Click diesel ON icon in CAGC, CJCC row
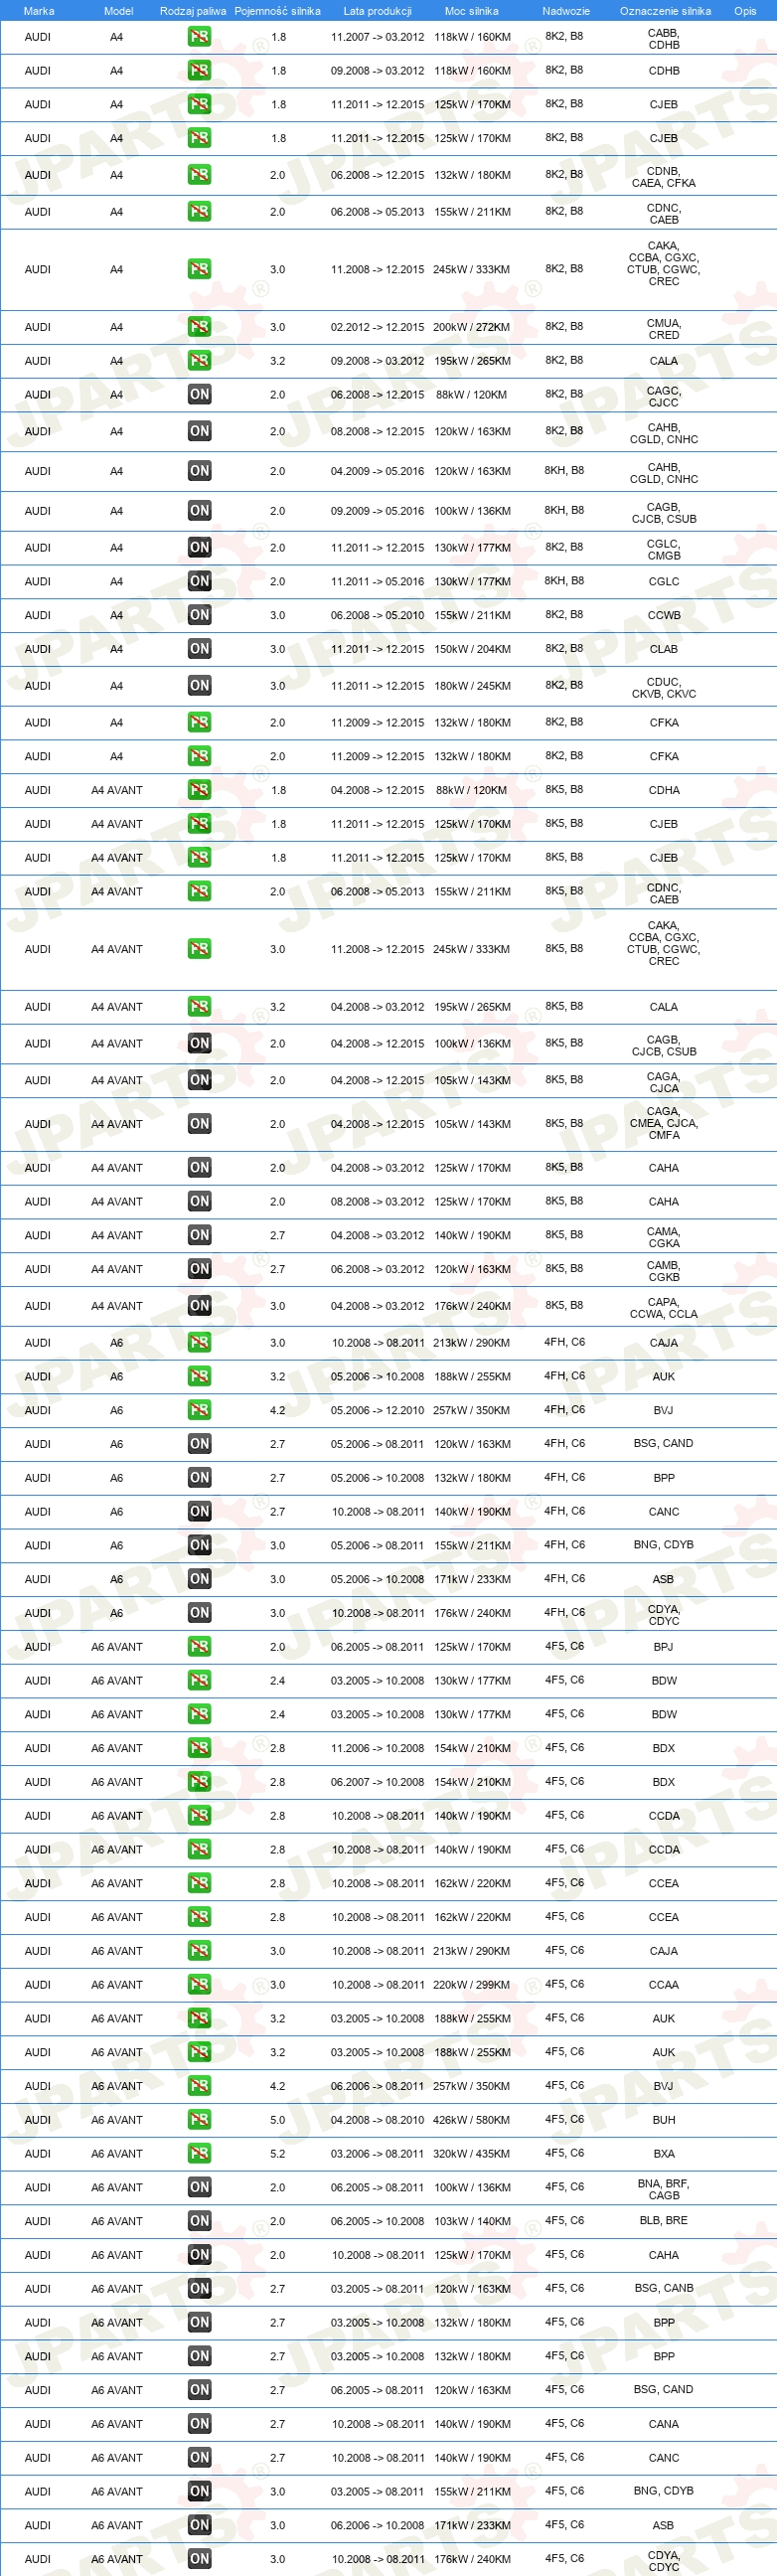This screenshot has height=2576, width=777. pyautogui.click(x=199, y=395)
